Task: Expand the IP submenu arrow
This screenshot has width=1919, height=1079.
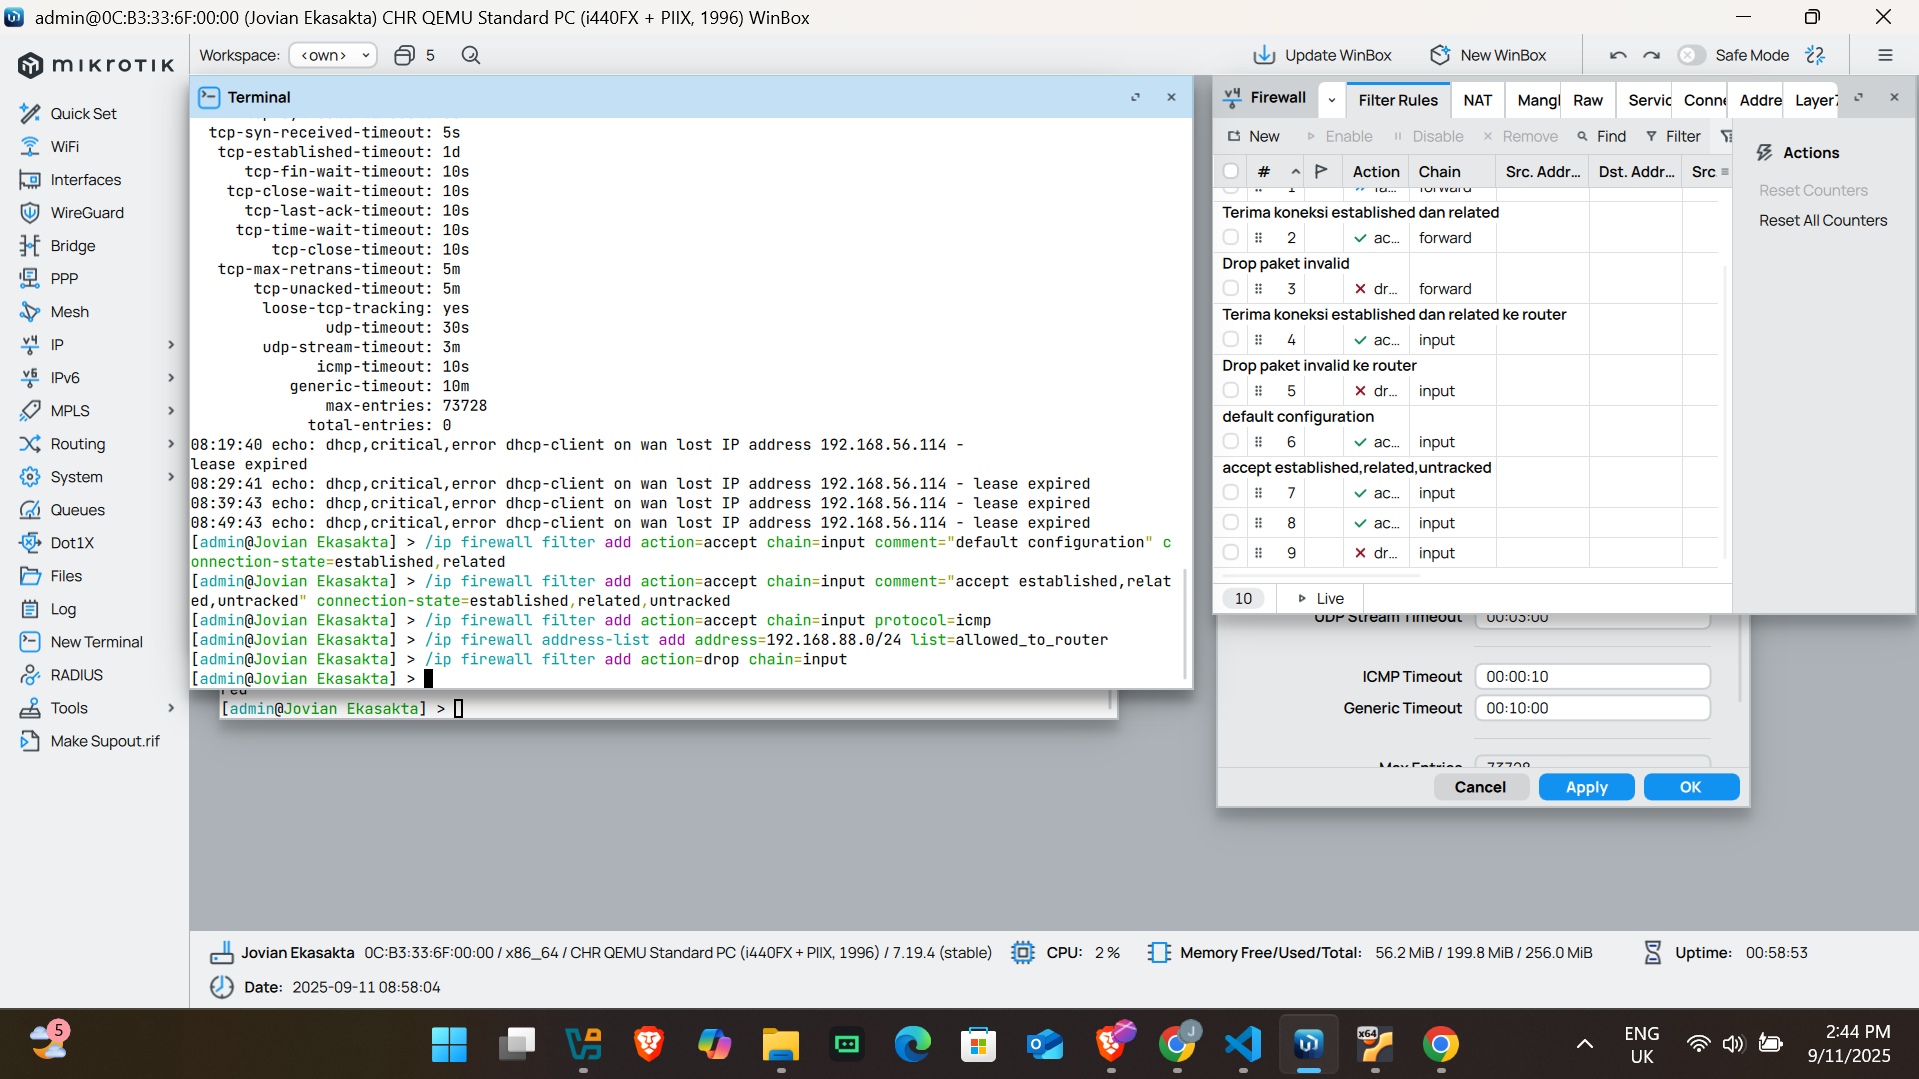Action: click(x=171, y=345)
